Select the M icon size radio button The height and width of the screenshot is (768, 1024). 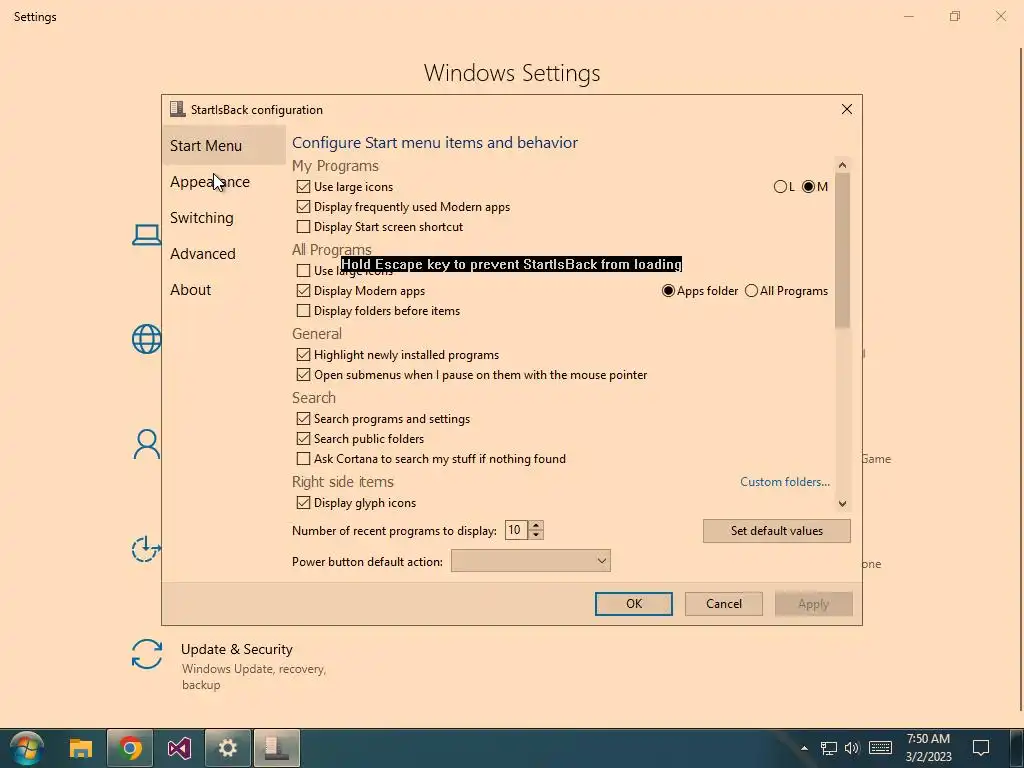(x=808, y=187)
